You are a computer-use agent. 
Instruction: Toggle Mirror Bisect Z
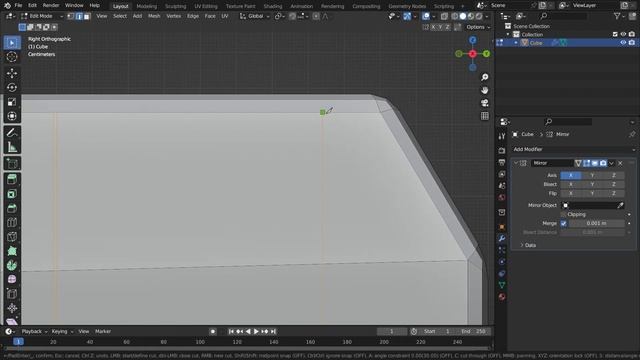[x=614, y=184]
